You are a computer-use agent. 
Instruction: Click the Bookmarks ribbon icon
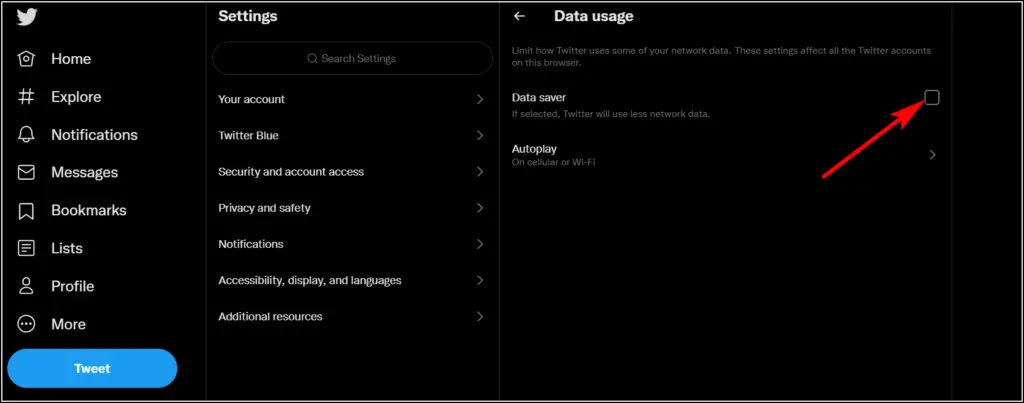pos(26,210)
